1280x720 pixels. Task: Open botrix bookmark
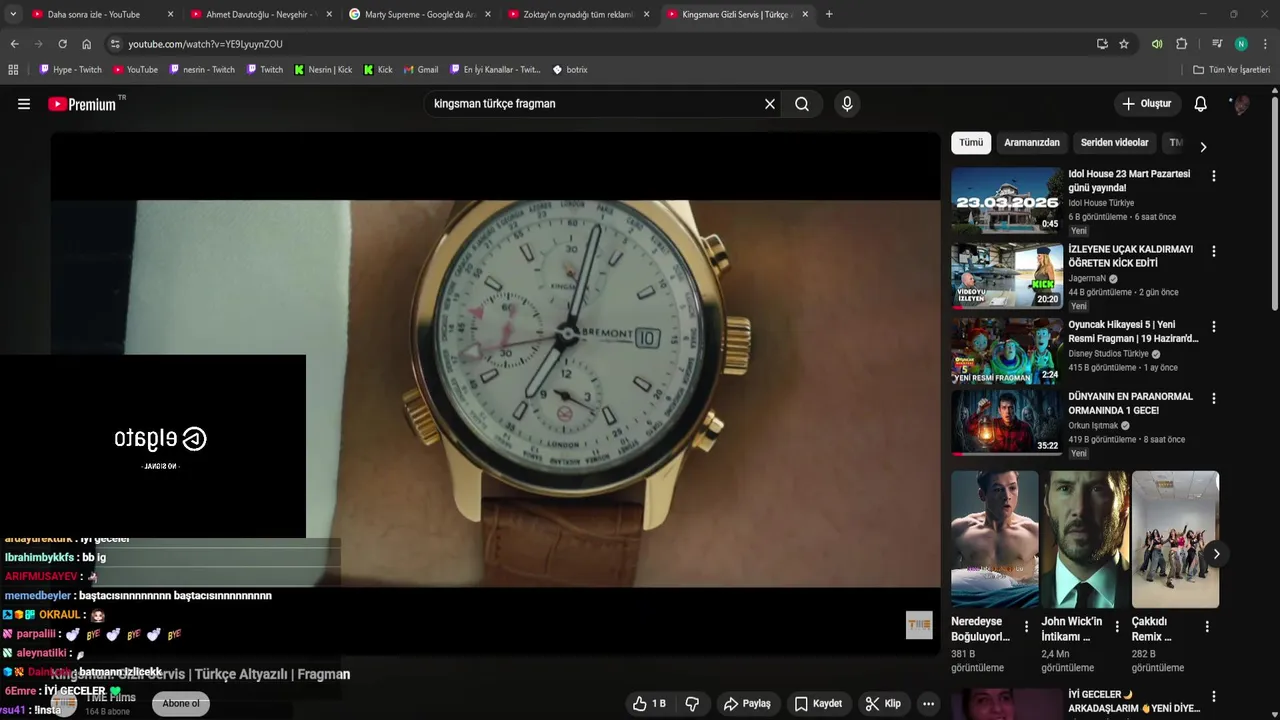point(570,70)
